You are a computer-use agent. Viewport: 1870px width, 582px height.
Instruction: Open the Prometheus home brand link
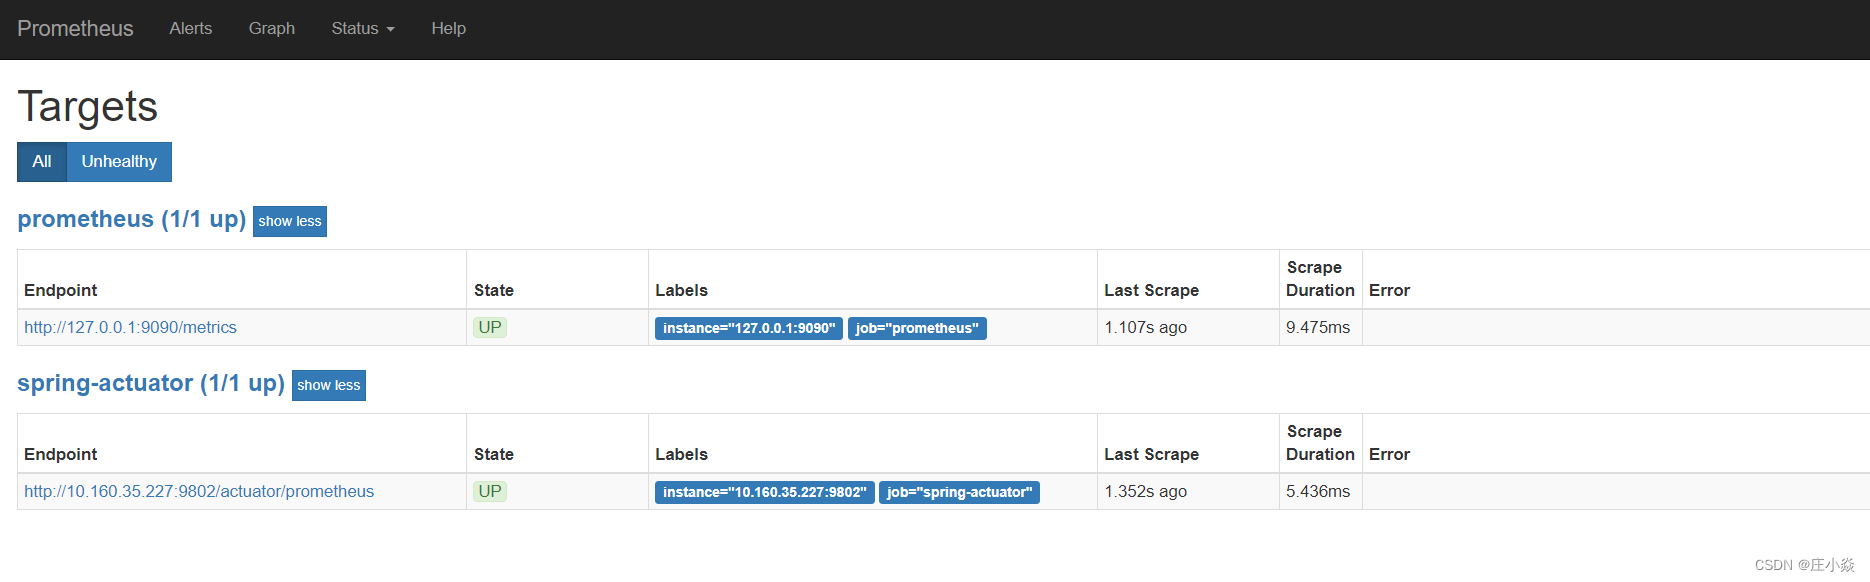point(75,28)
